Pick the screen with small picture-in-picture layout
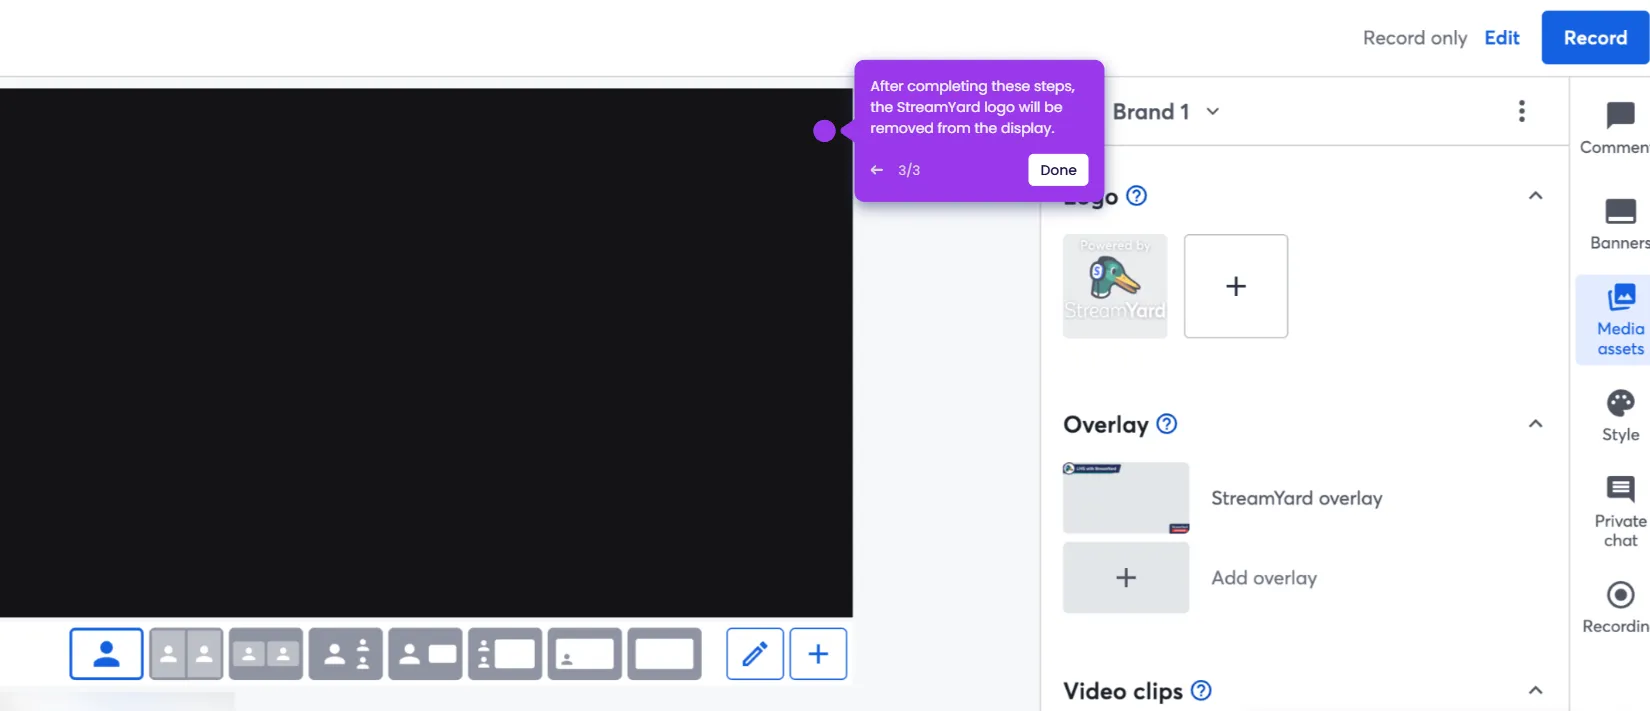This screenshot has width=1650, height=711. [585, 654]
